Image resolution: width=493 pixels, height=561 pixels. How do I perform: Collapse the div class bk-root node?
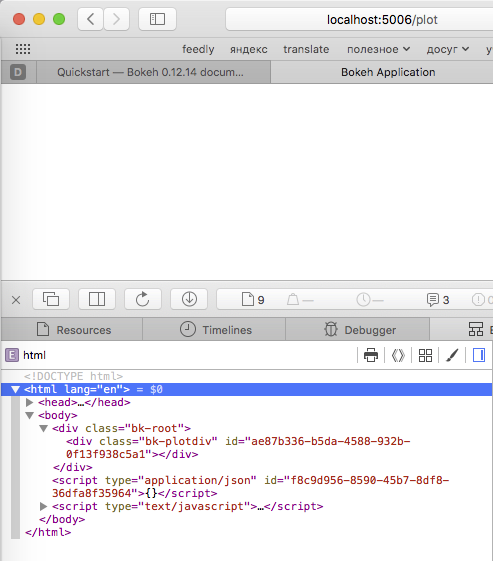(x=44, y=428)
